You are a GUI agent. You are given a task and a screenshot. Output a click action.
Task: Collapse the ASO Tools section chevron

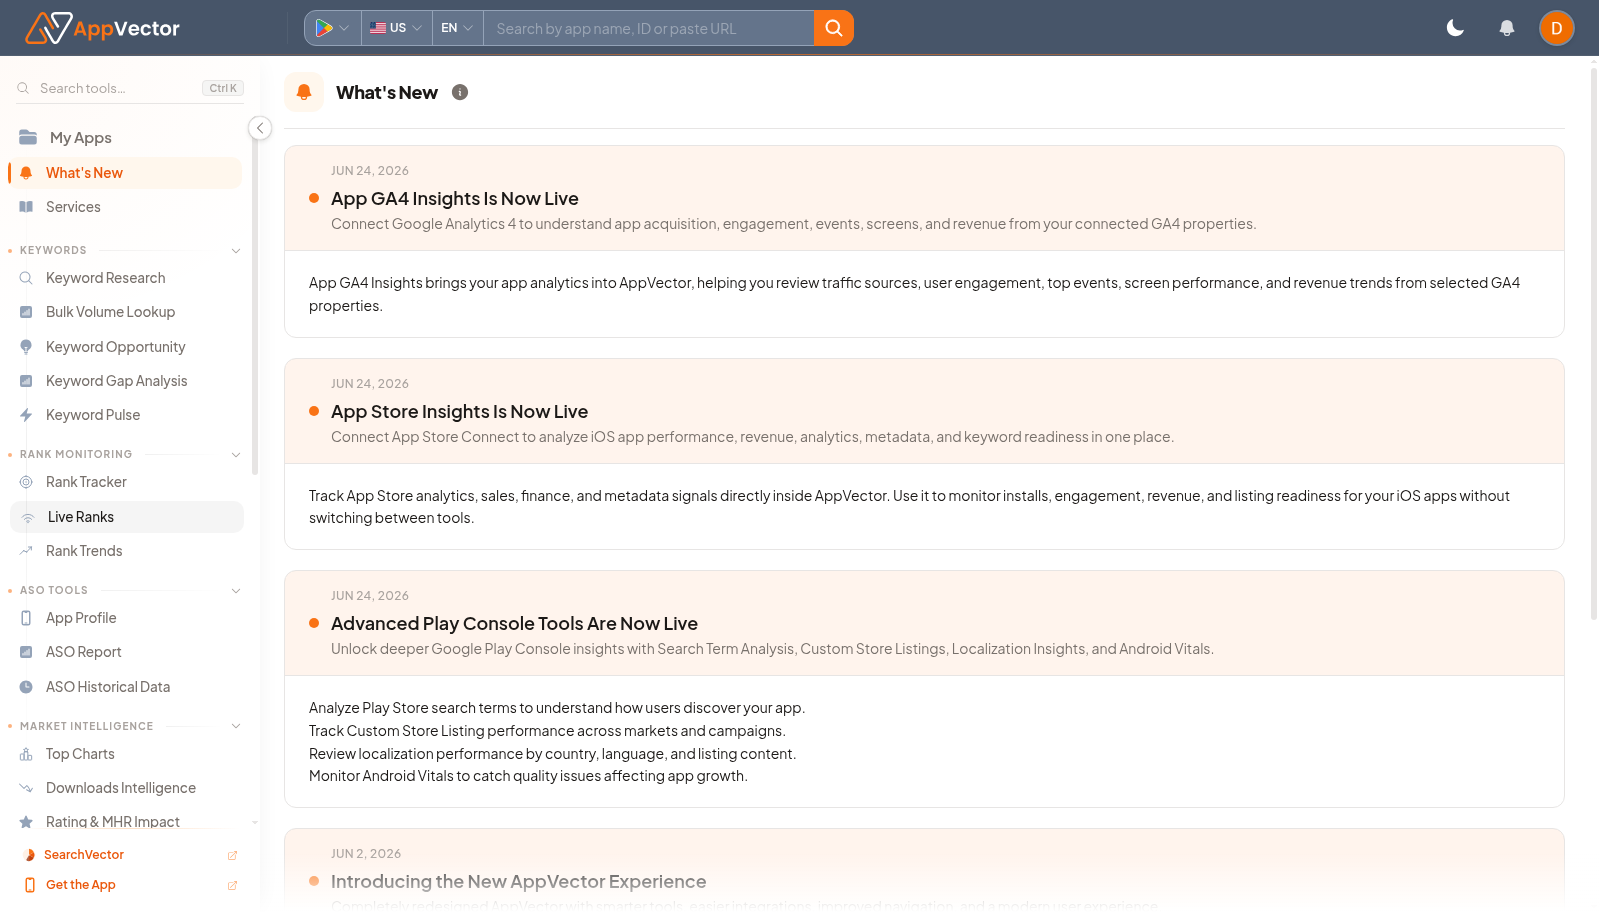(x=236, y=591)
